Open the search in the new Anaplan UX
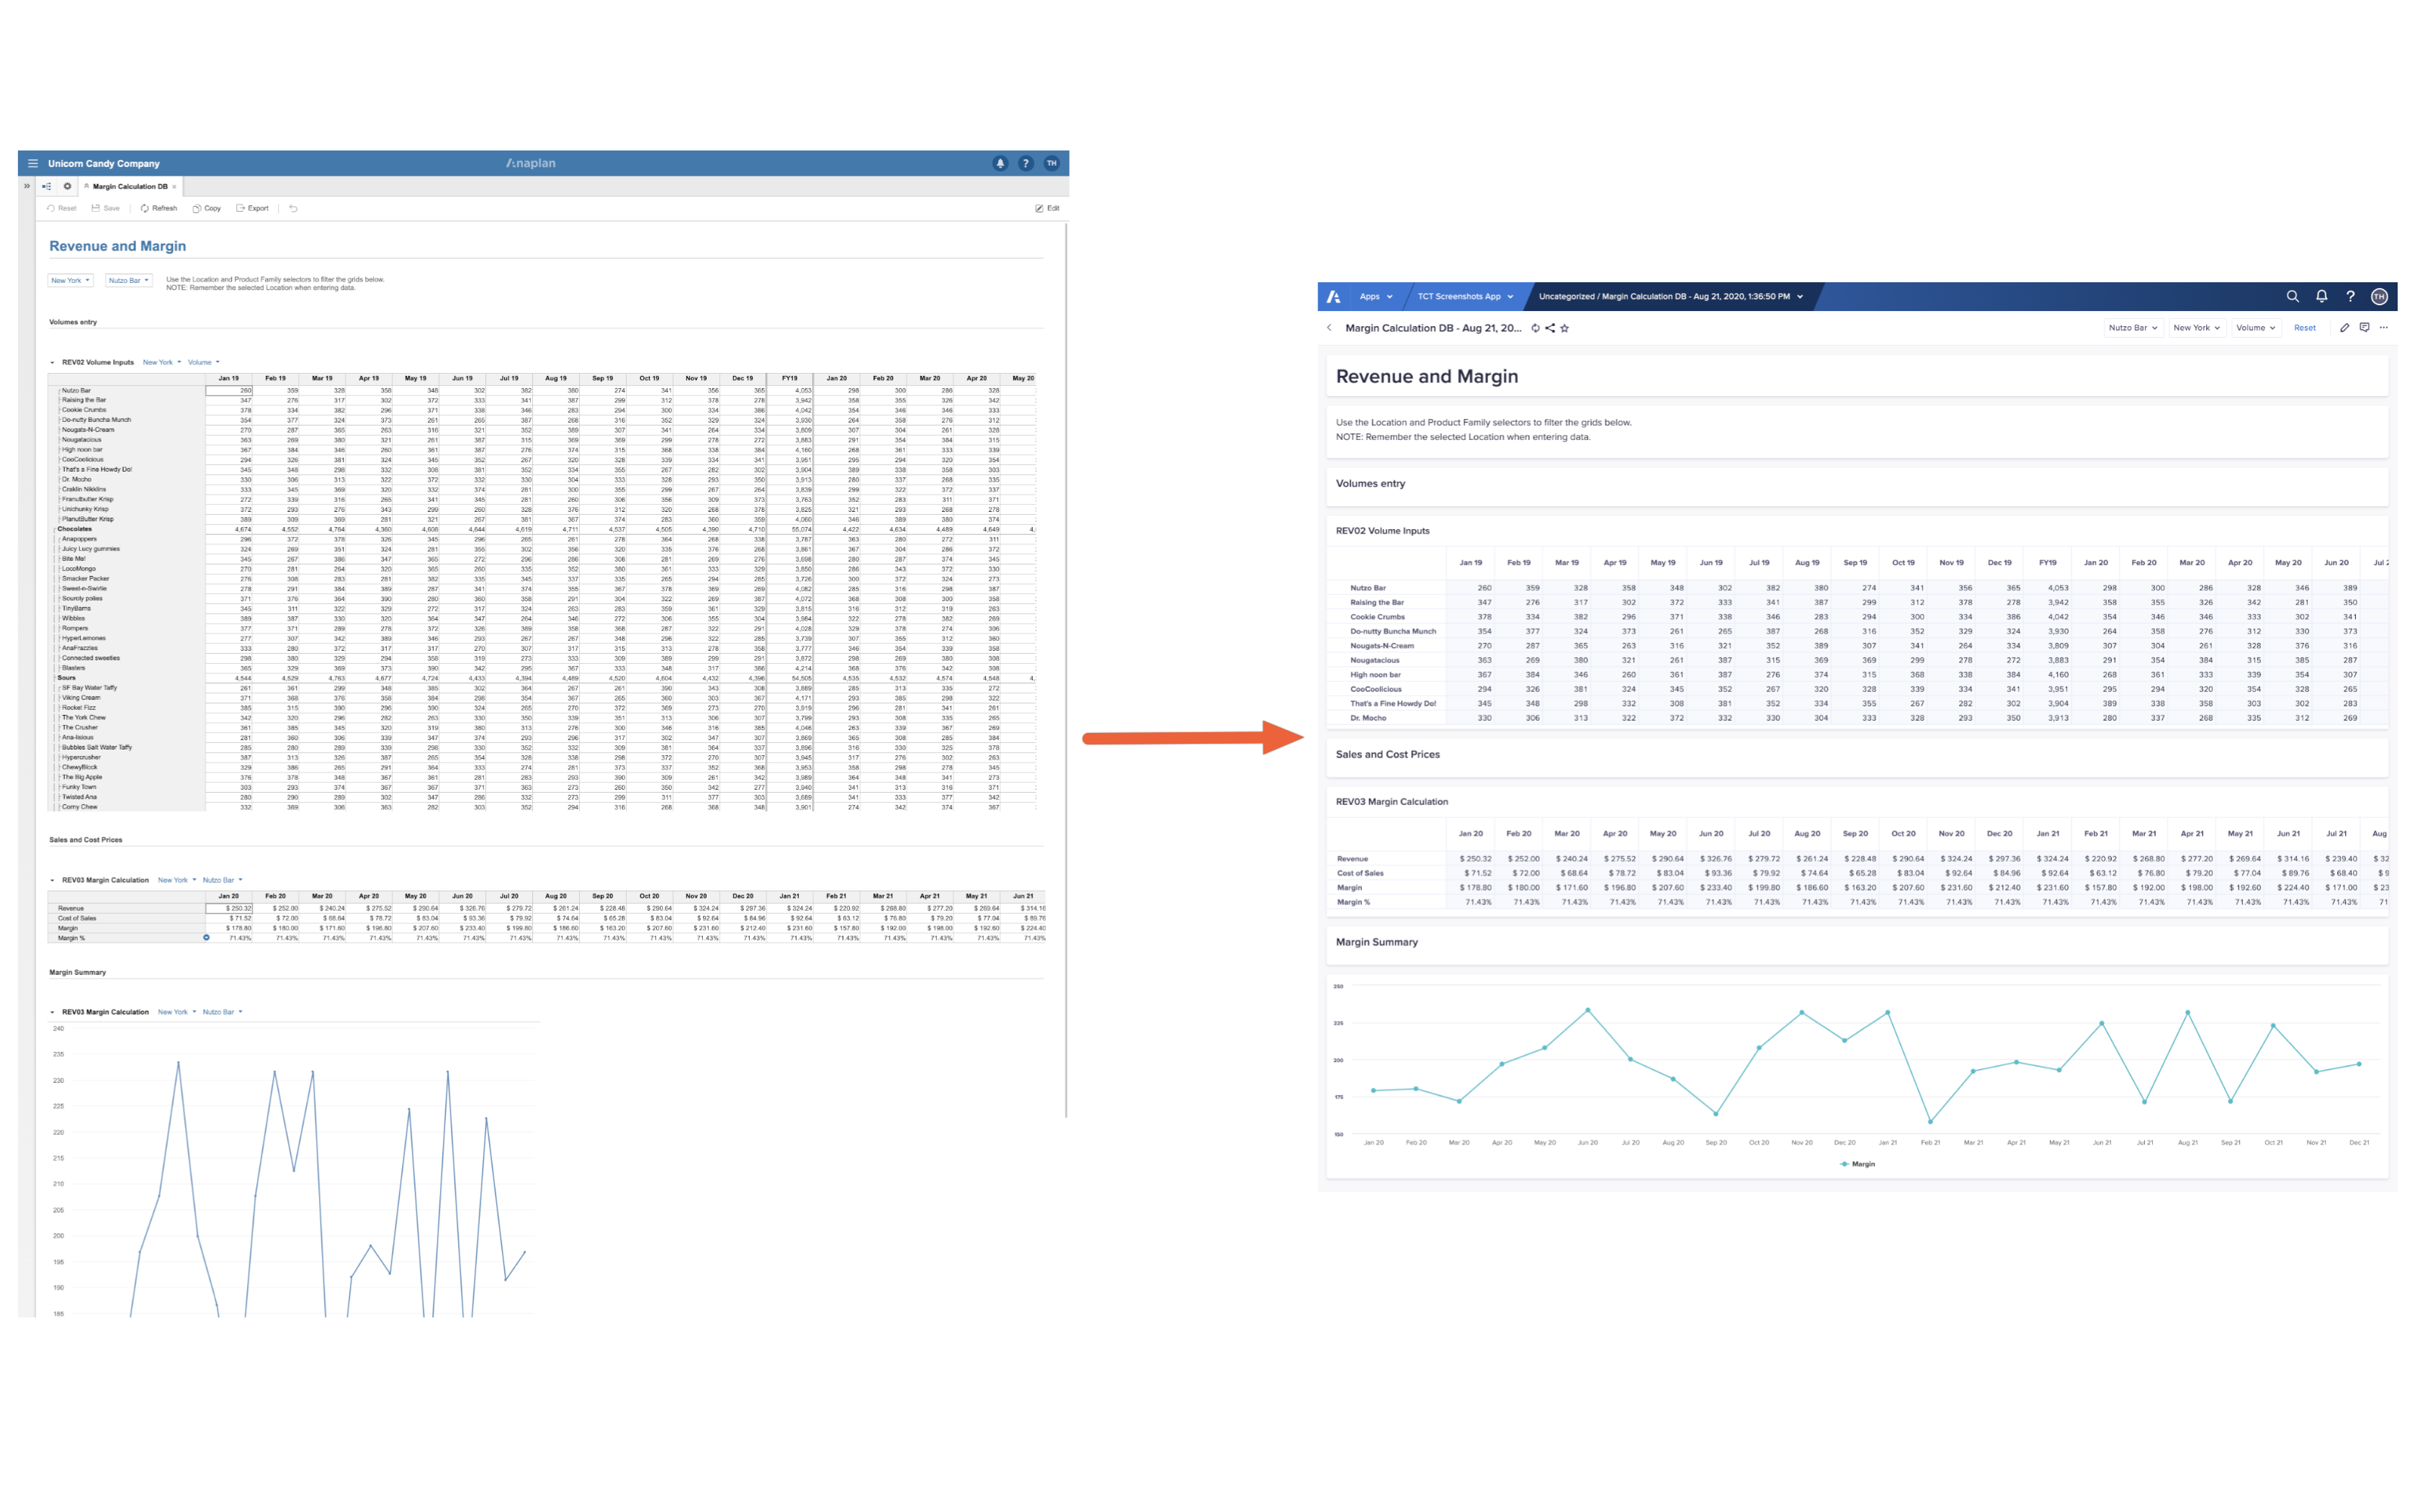The height and width of the screenshot is (1512, 2420). point(2293,296)
